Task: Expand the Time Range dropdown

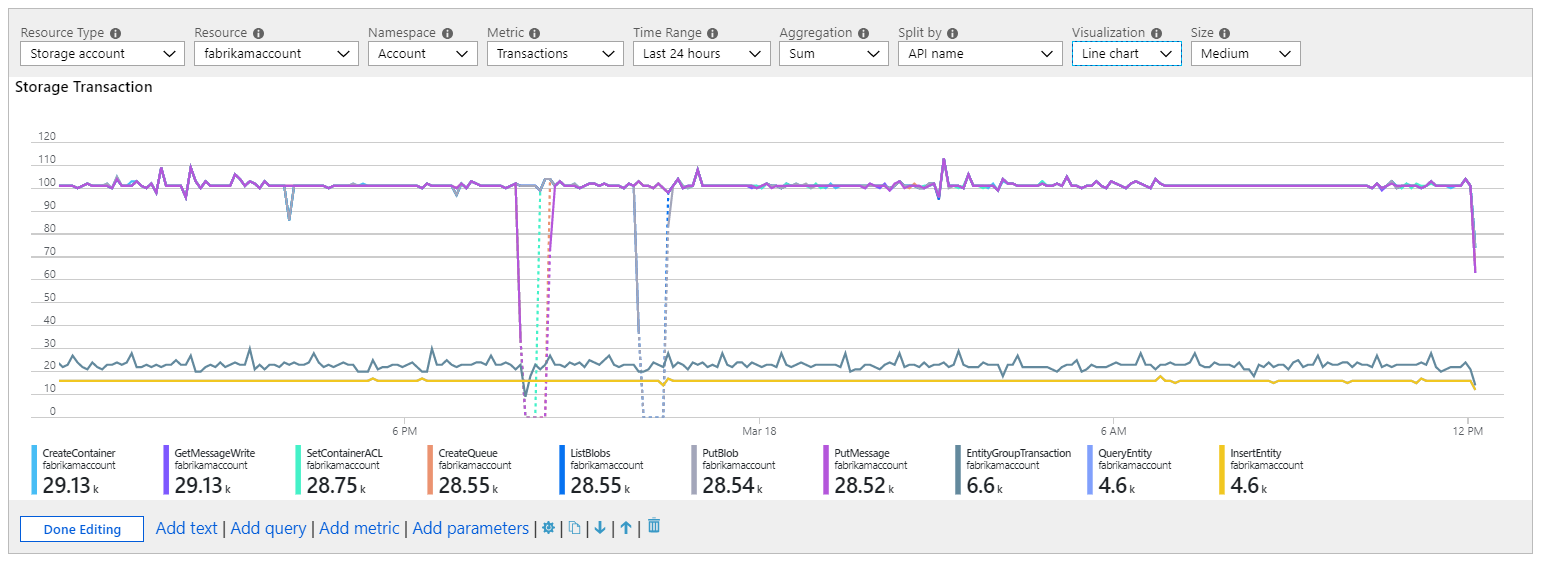Action: click(701, 54)
